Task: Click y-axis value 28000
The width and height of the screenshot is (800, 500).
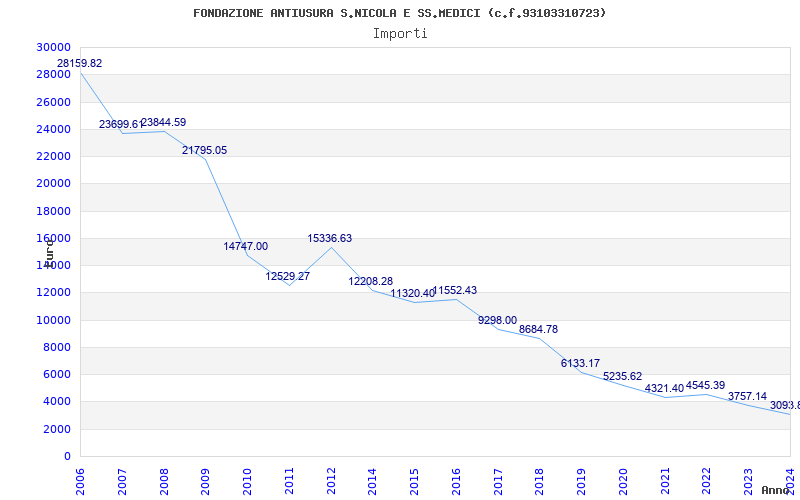Action: (53, 74)
